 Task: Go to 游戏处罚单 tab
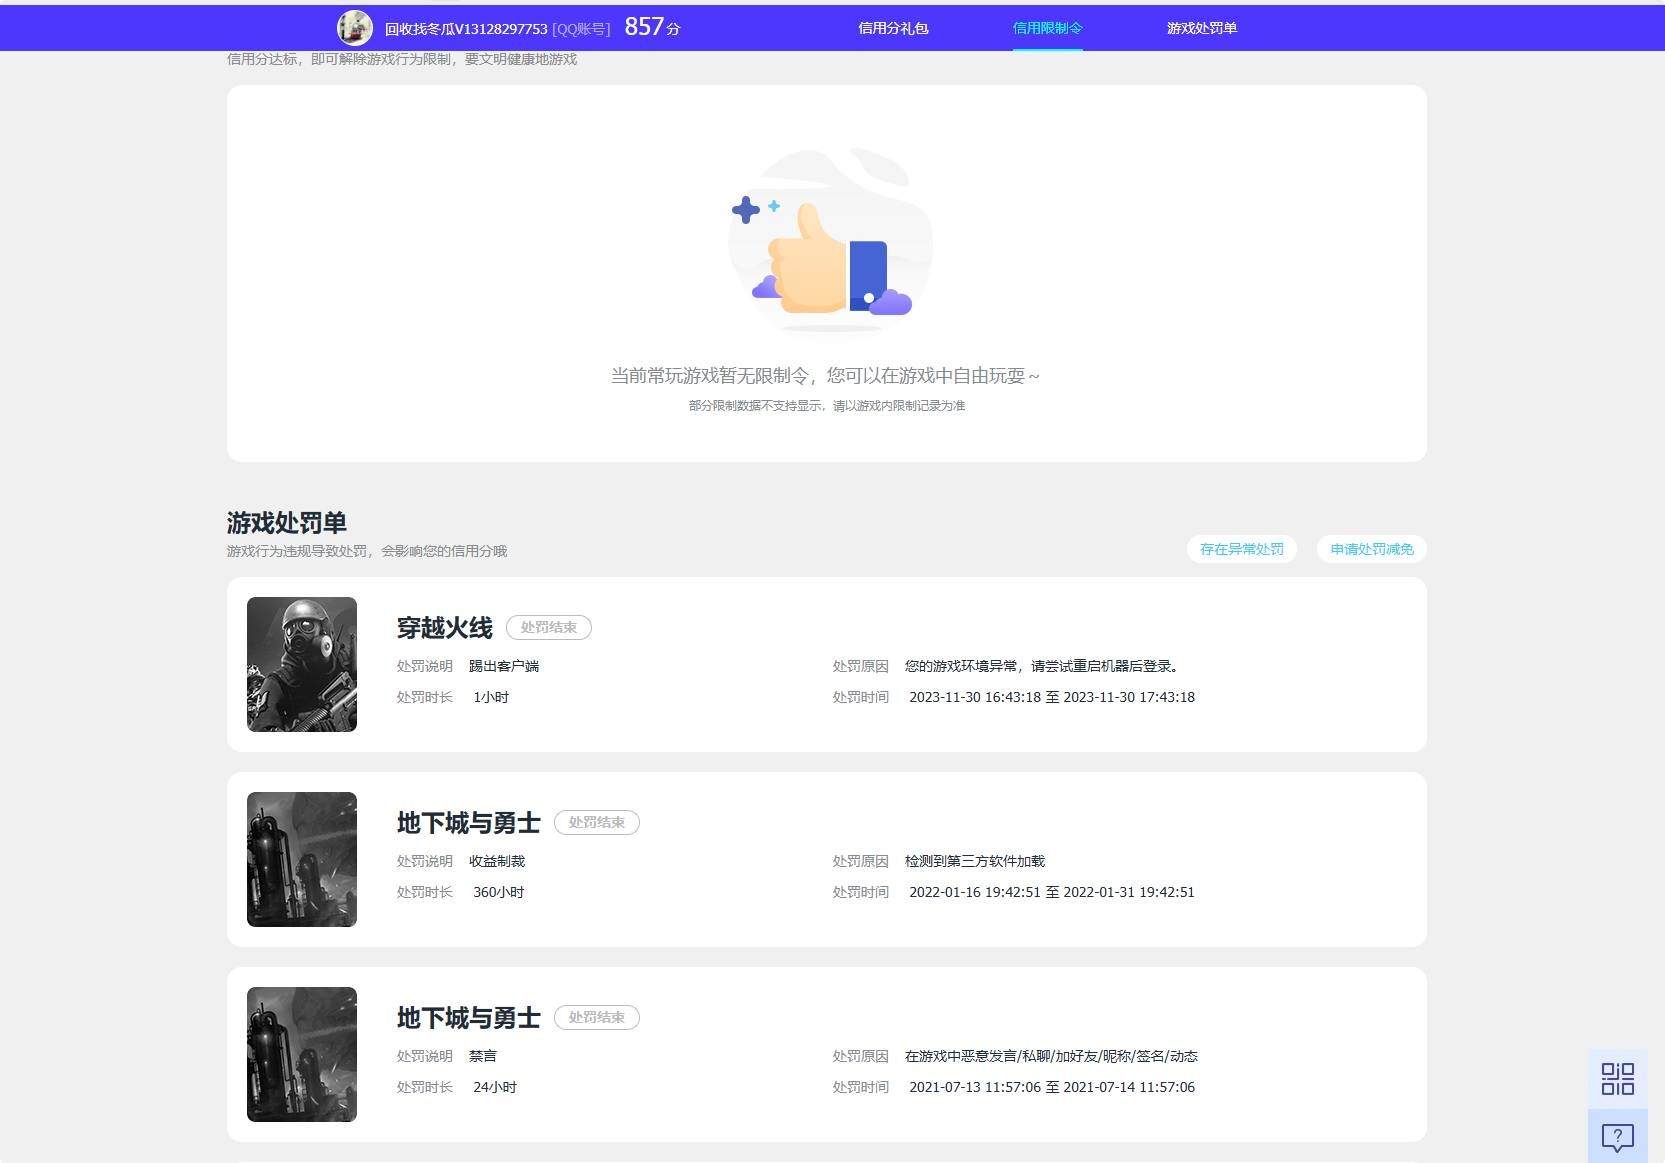tap(1201, 28)
